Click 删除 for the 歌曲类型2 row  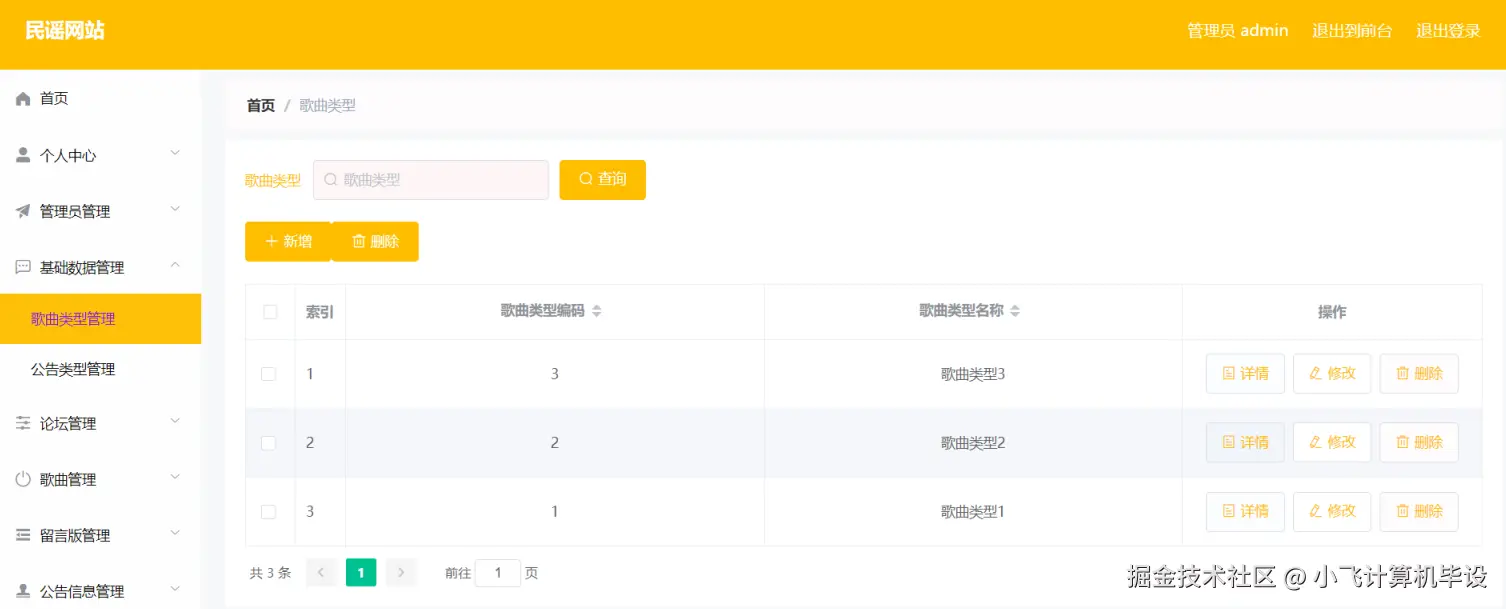tap(1419, 443)
